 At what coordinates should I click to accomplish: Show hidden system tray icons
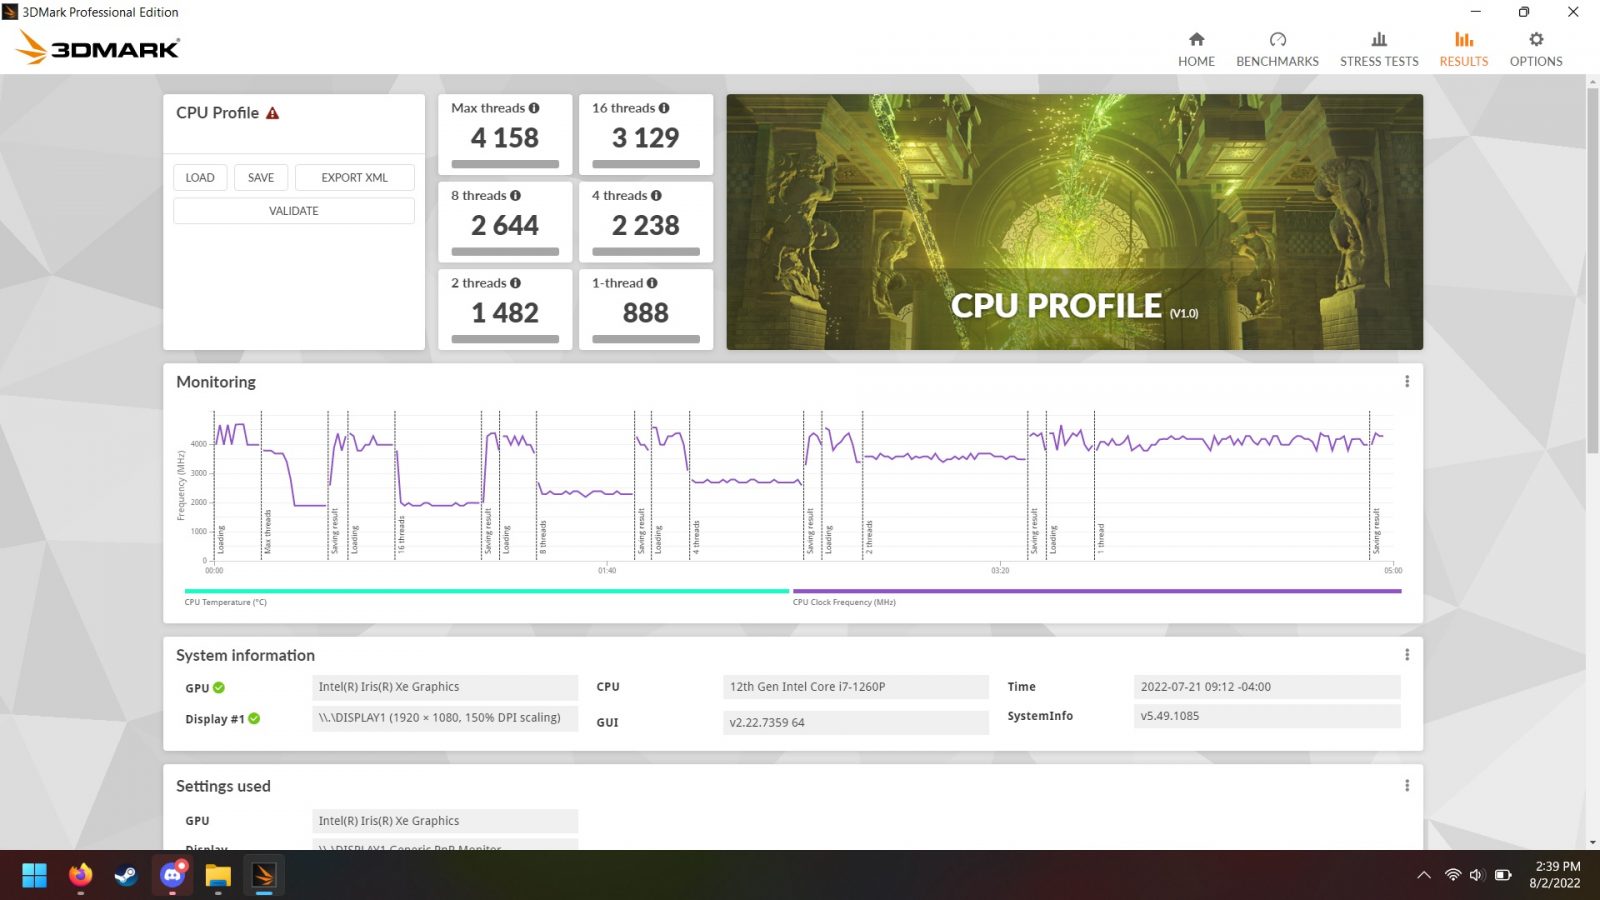pyautogui.click(x=1424, y=875)
